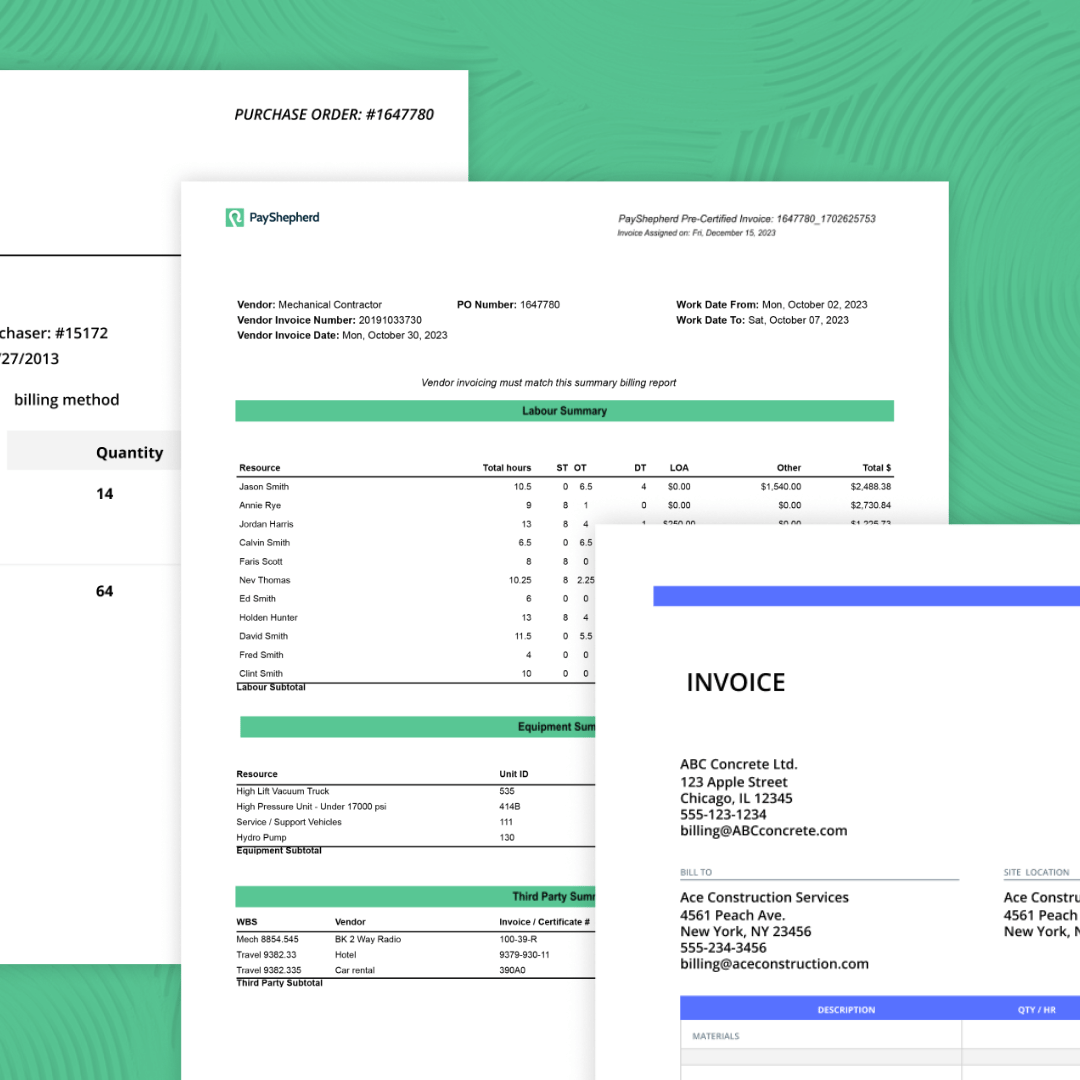1080x1080 pixels.
Task: Click the Equipment Summary green header bar
Action: pyautogui.click(x=417, y=727)
